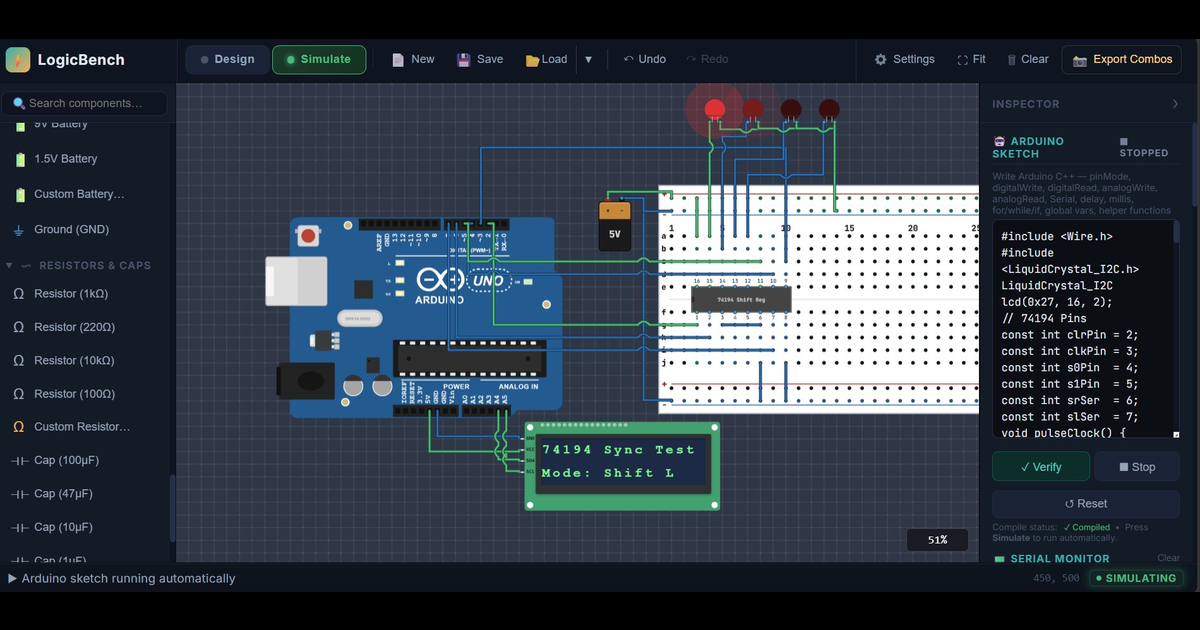Image resolution: width=1200 pixels, height=630 pixels.
Task: Click the LogicBench logo icon
Action: coord(18,59)
